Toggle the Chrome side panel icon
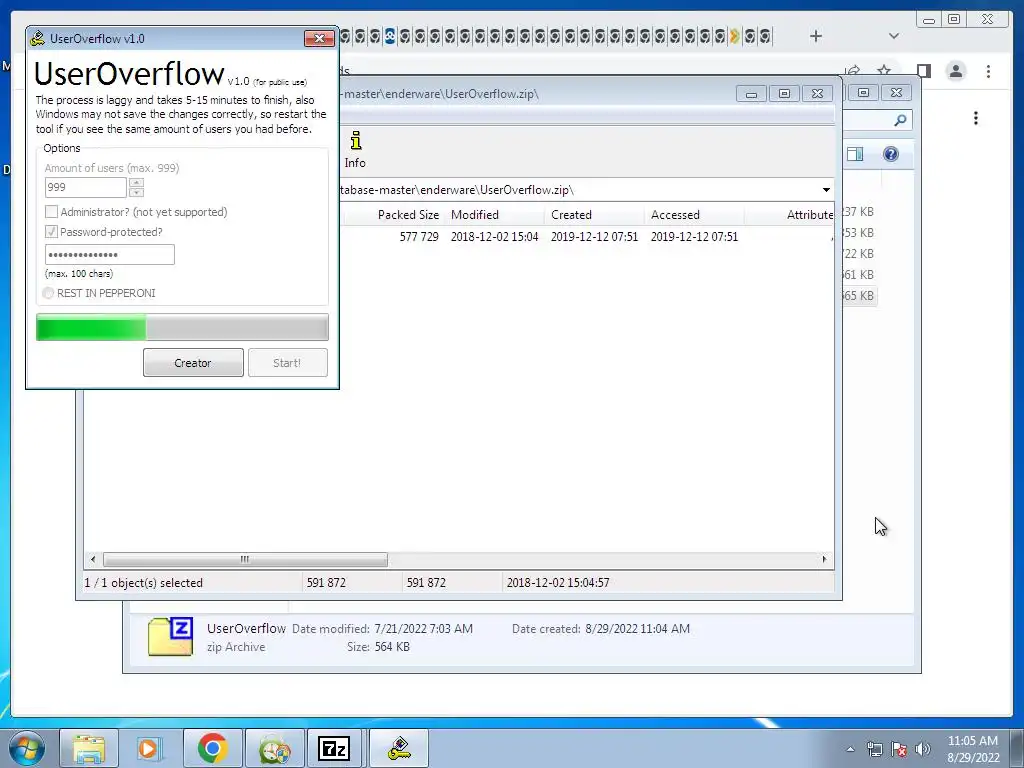The width and height of the screenshot is (1024, 768). [x=923, y=71]
